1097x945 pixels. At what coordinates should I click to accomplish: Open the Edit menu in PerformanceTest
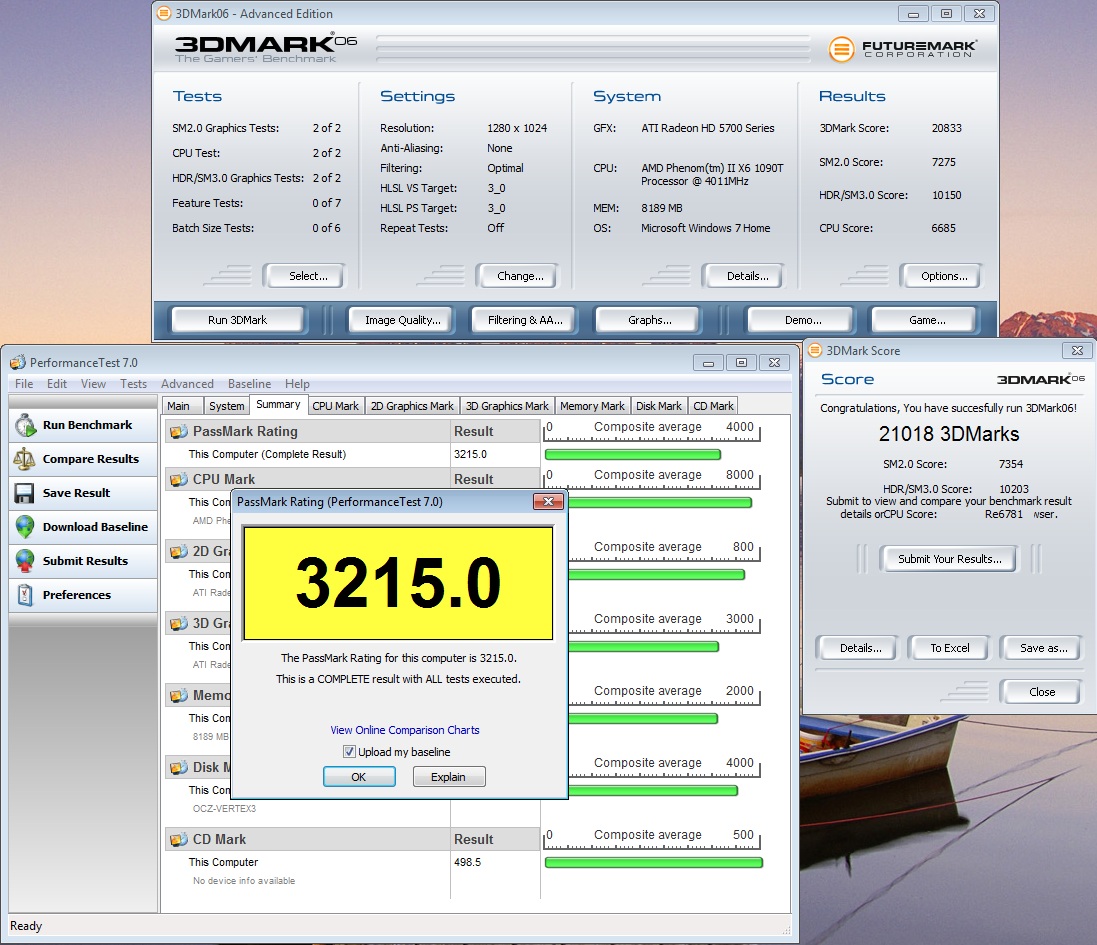click(x=57, y=384)
